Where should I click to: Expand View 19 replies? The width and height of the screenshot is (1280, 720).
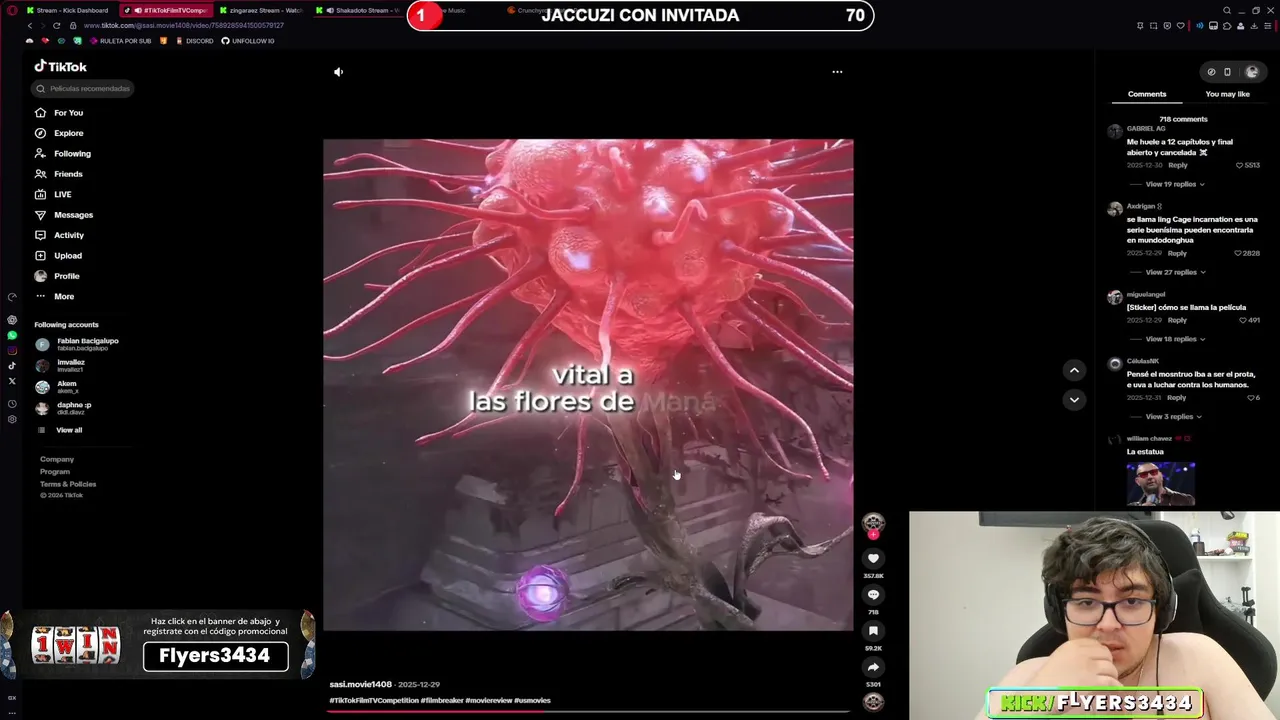(1174, 184)
